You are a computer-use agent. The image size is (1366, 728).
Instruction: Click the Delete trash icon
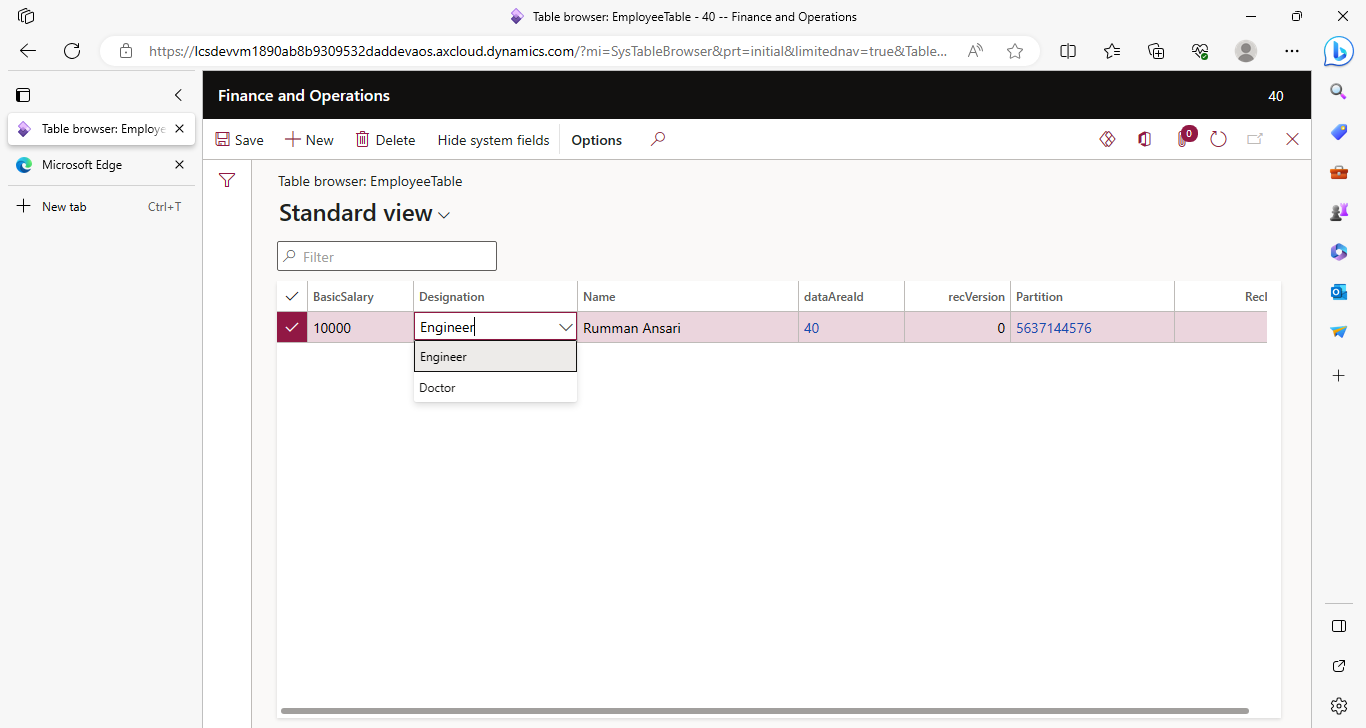(x=363, y=140)
